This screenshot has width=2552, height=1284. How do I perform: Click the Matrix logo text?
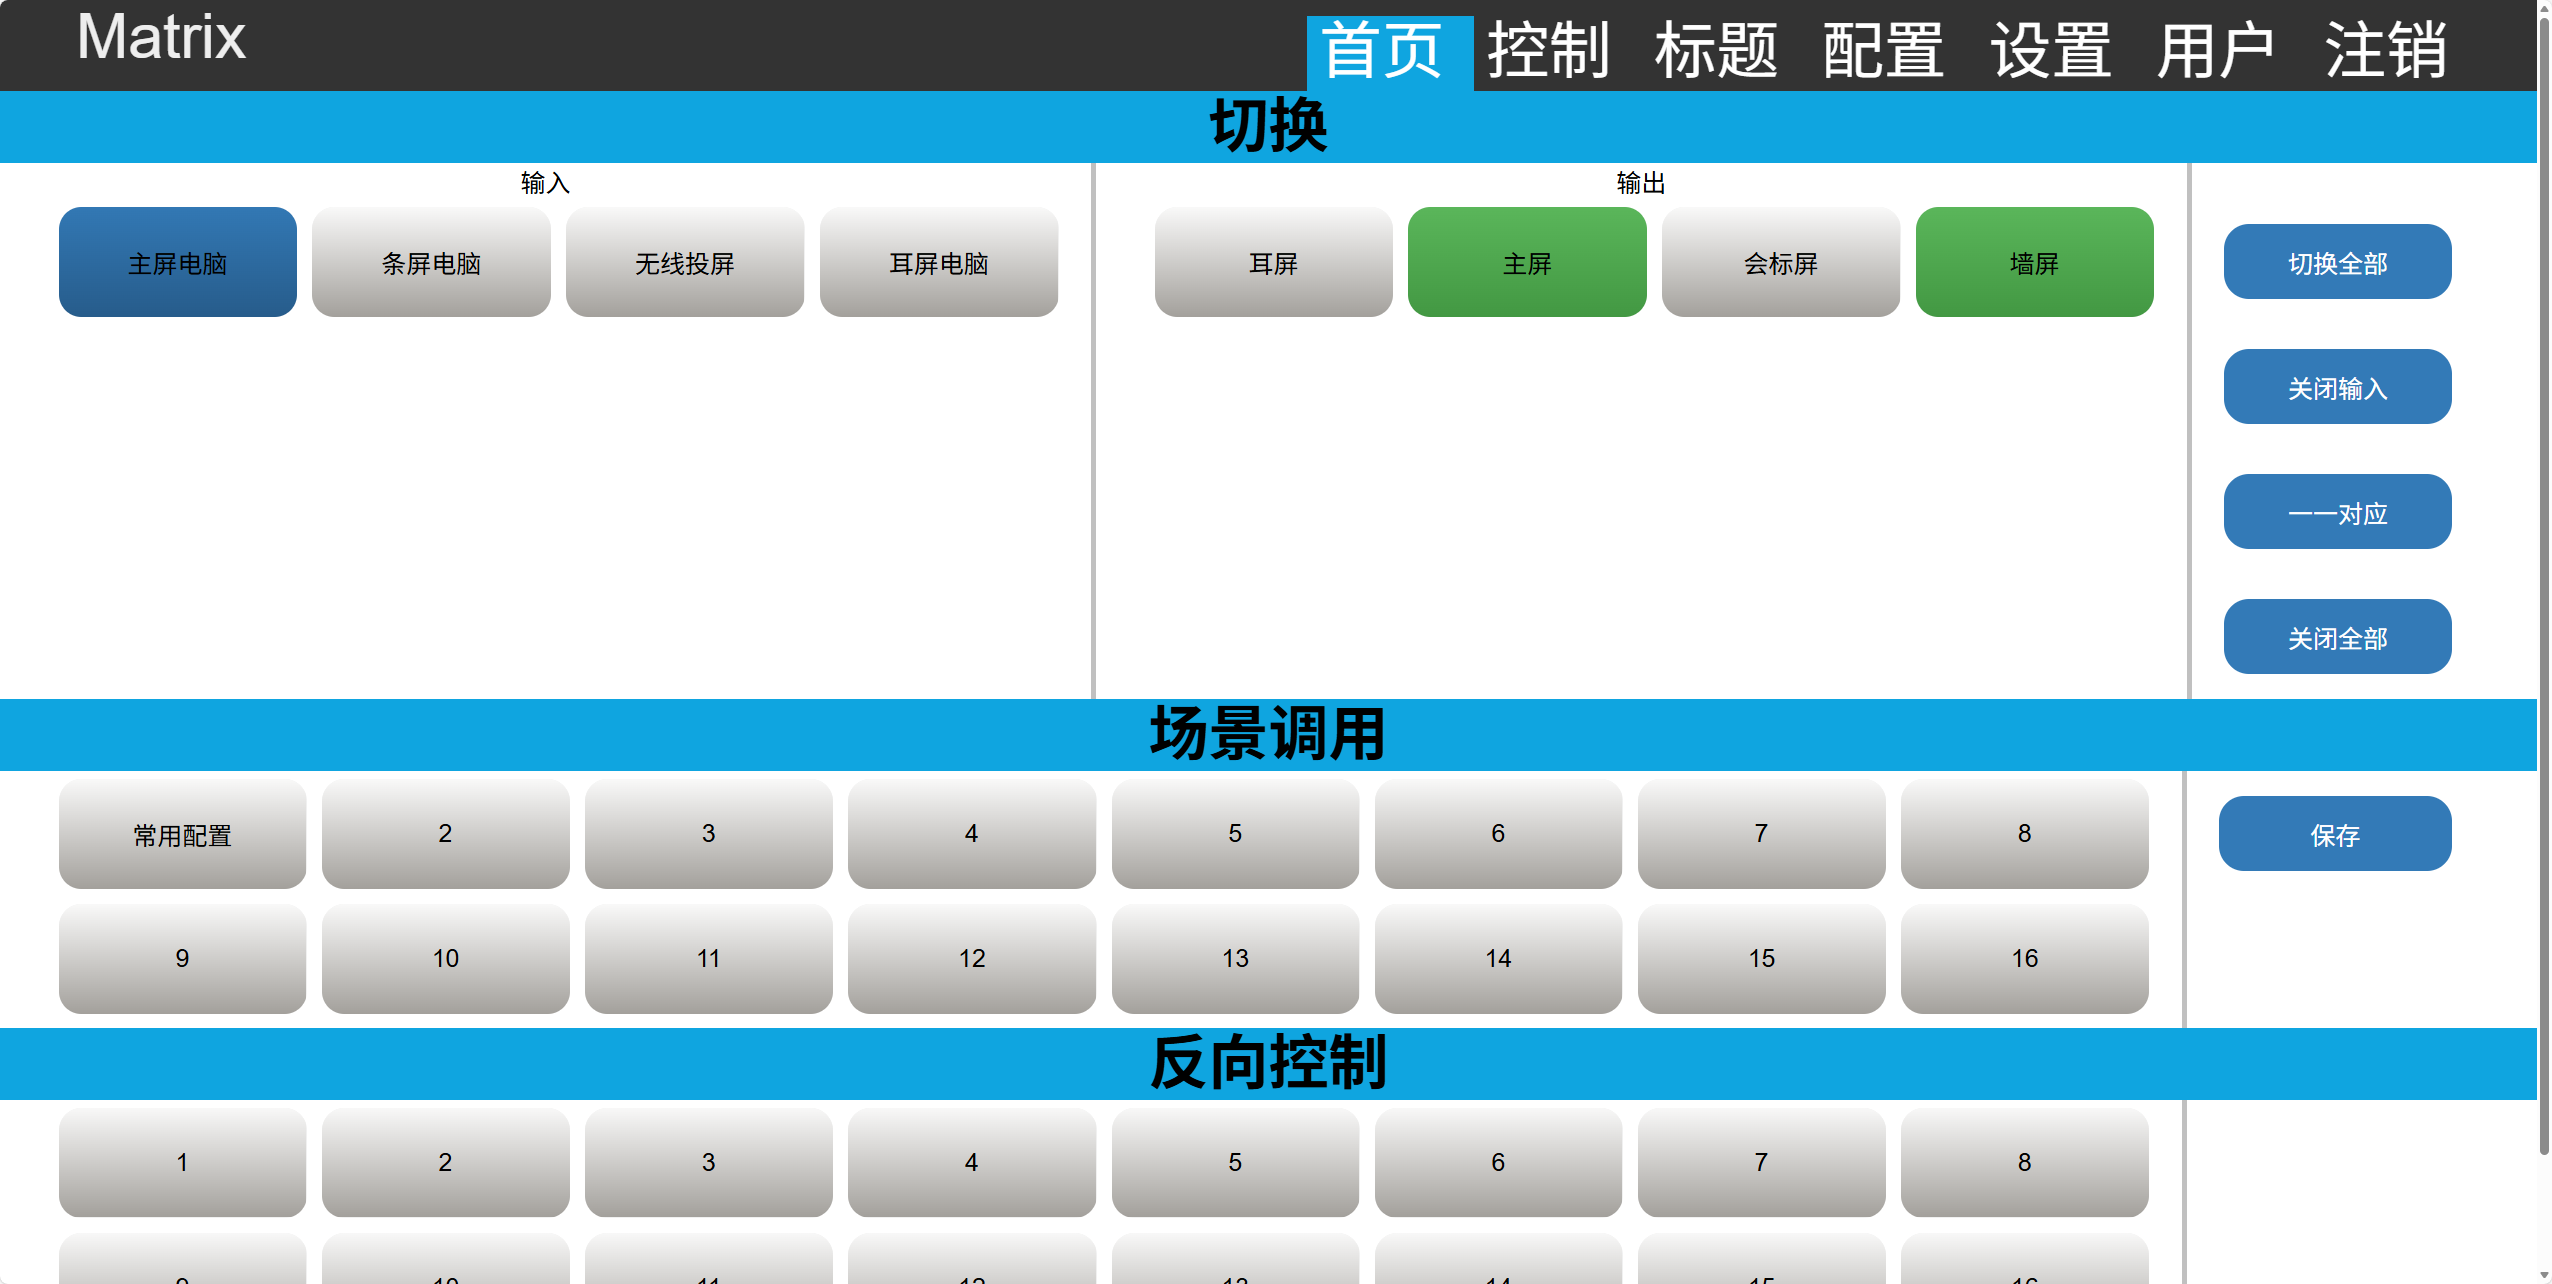161,38
